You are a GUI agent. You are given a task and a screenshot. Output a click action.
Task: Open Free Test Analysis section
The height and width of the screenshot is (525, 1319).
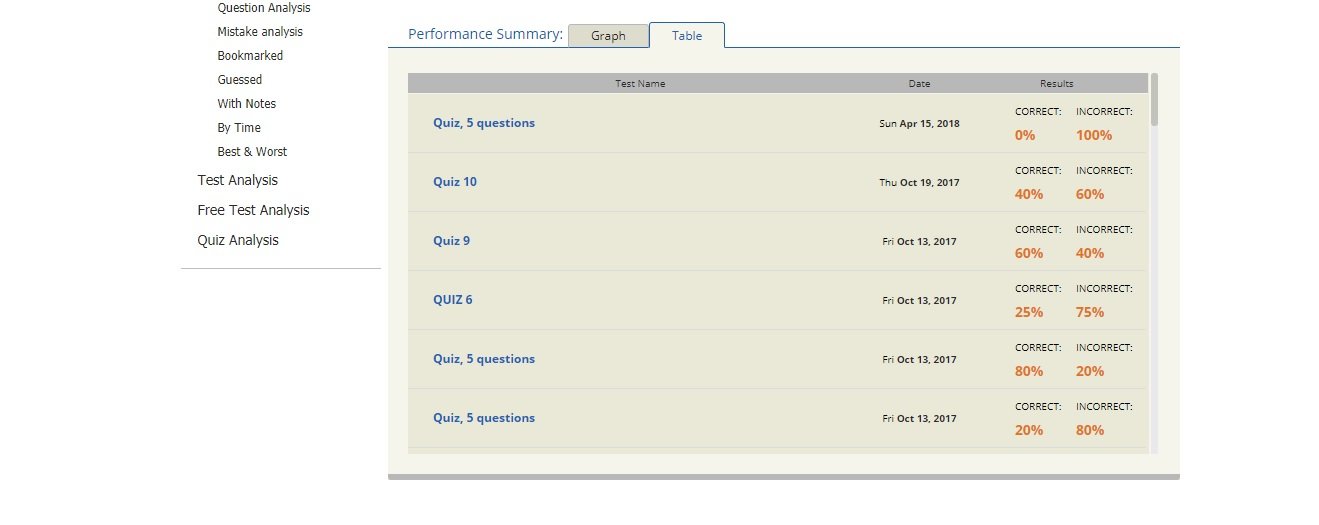[254, 210]
